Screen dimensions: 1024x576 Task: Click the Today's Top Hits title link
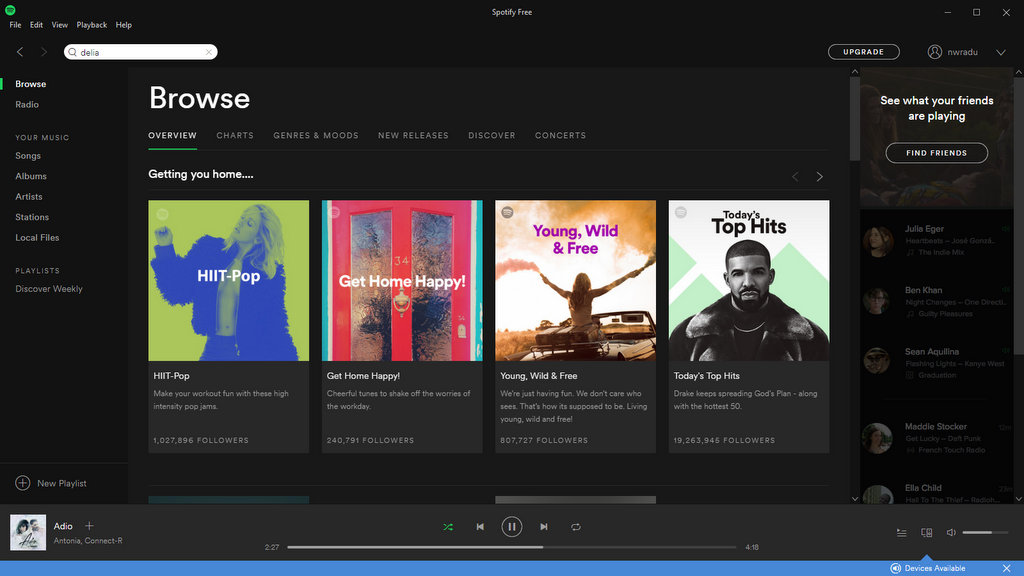tap(707, 376)
